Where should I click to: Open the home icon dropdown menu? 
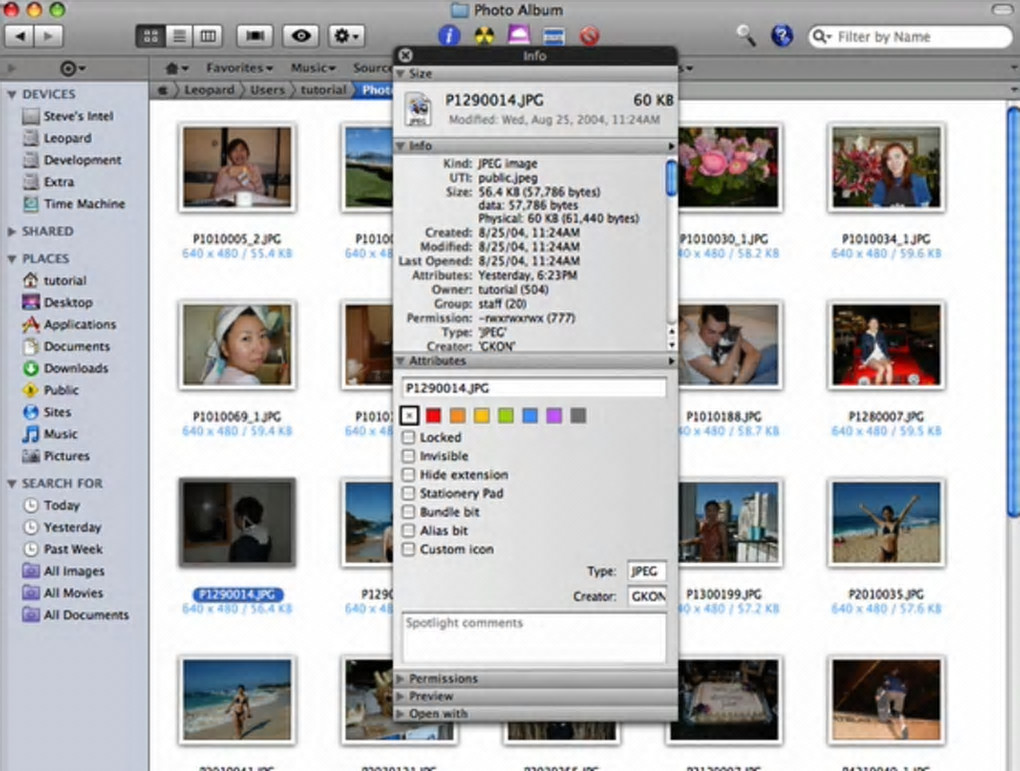pyautogui.click(x=176, y=68)
